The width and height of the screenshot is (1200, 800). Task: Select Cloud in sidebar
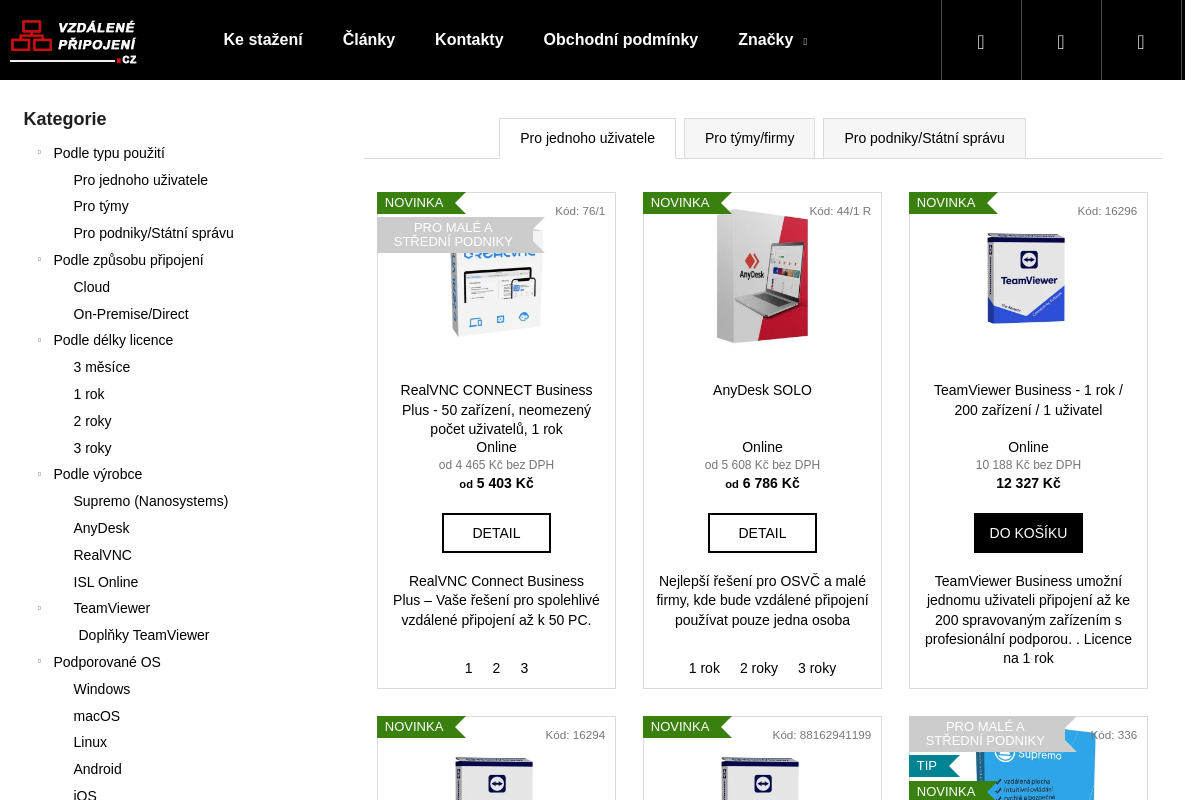click(92, 287)
